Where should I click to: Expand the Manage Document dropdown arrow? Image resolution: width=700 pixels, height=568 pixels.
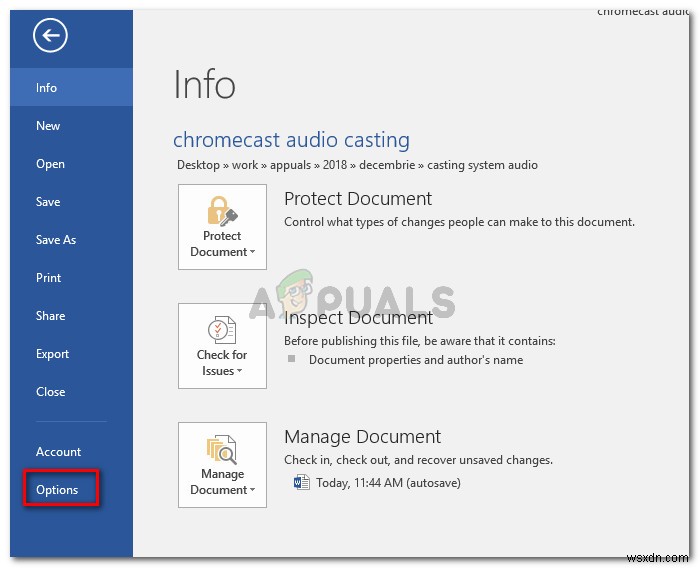click(x=253, y=490)
